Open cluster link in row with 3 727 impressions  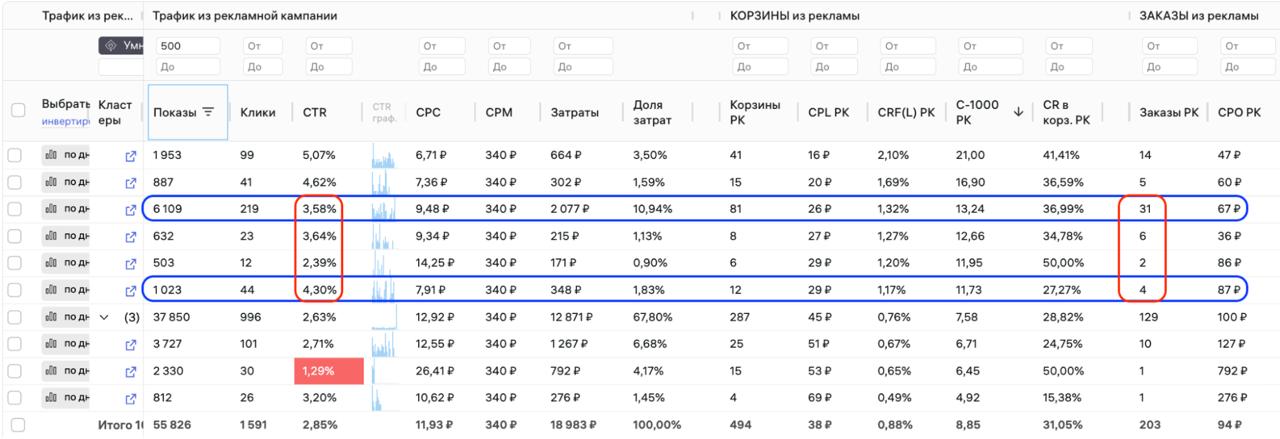click(x=130, y=344)
